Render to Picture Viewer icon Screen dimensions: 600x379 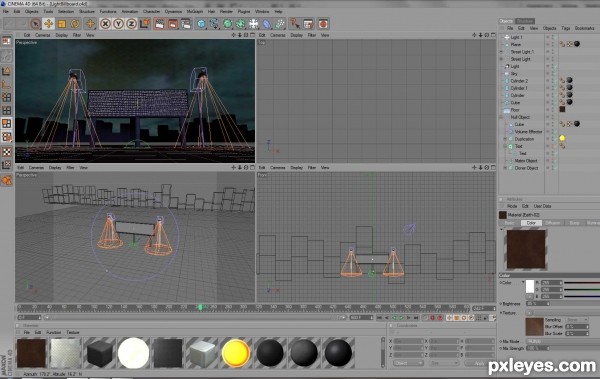173,24
